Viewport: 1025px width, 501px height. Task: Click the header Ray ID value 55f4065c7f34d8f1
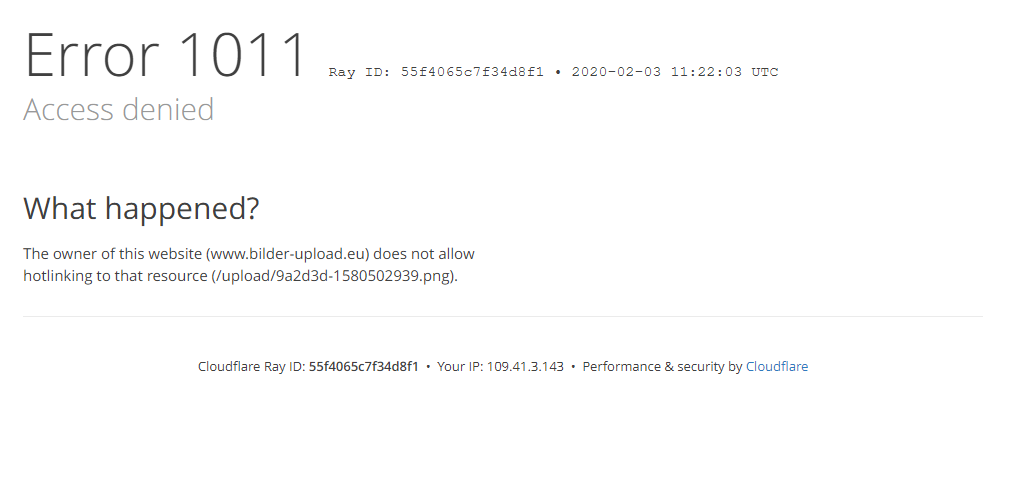[472, 72]
